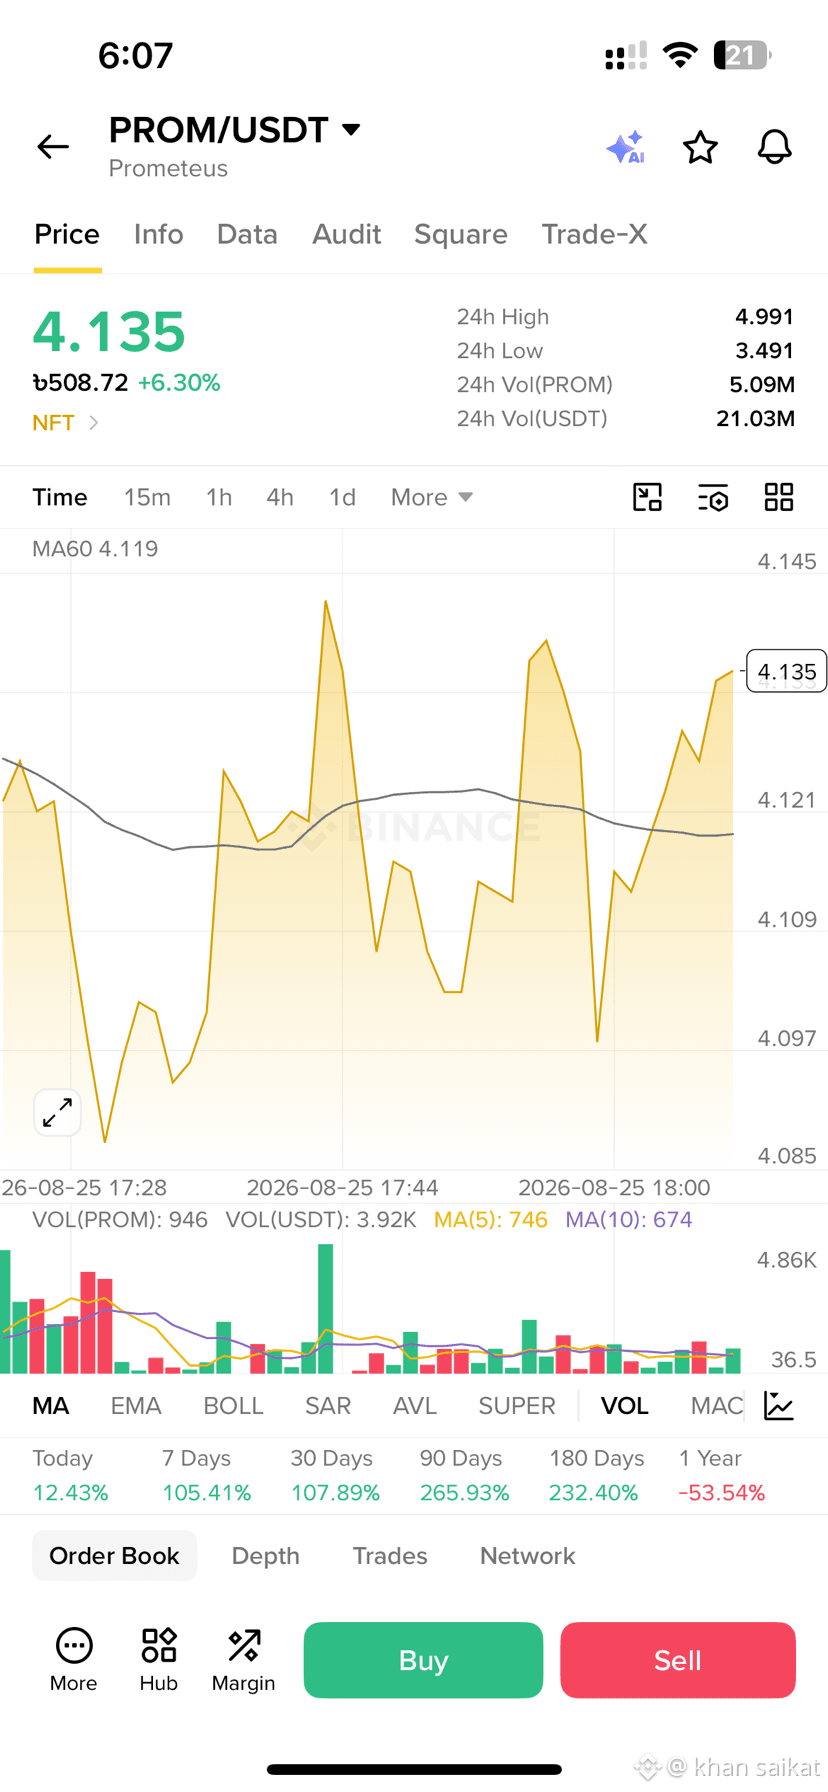Open the chart drawing tools icon

(648, 497)
